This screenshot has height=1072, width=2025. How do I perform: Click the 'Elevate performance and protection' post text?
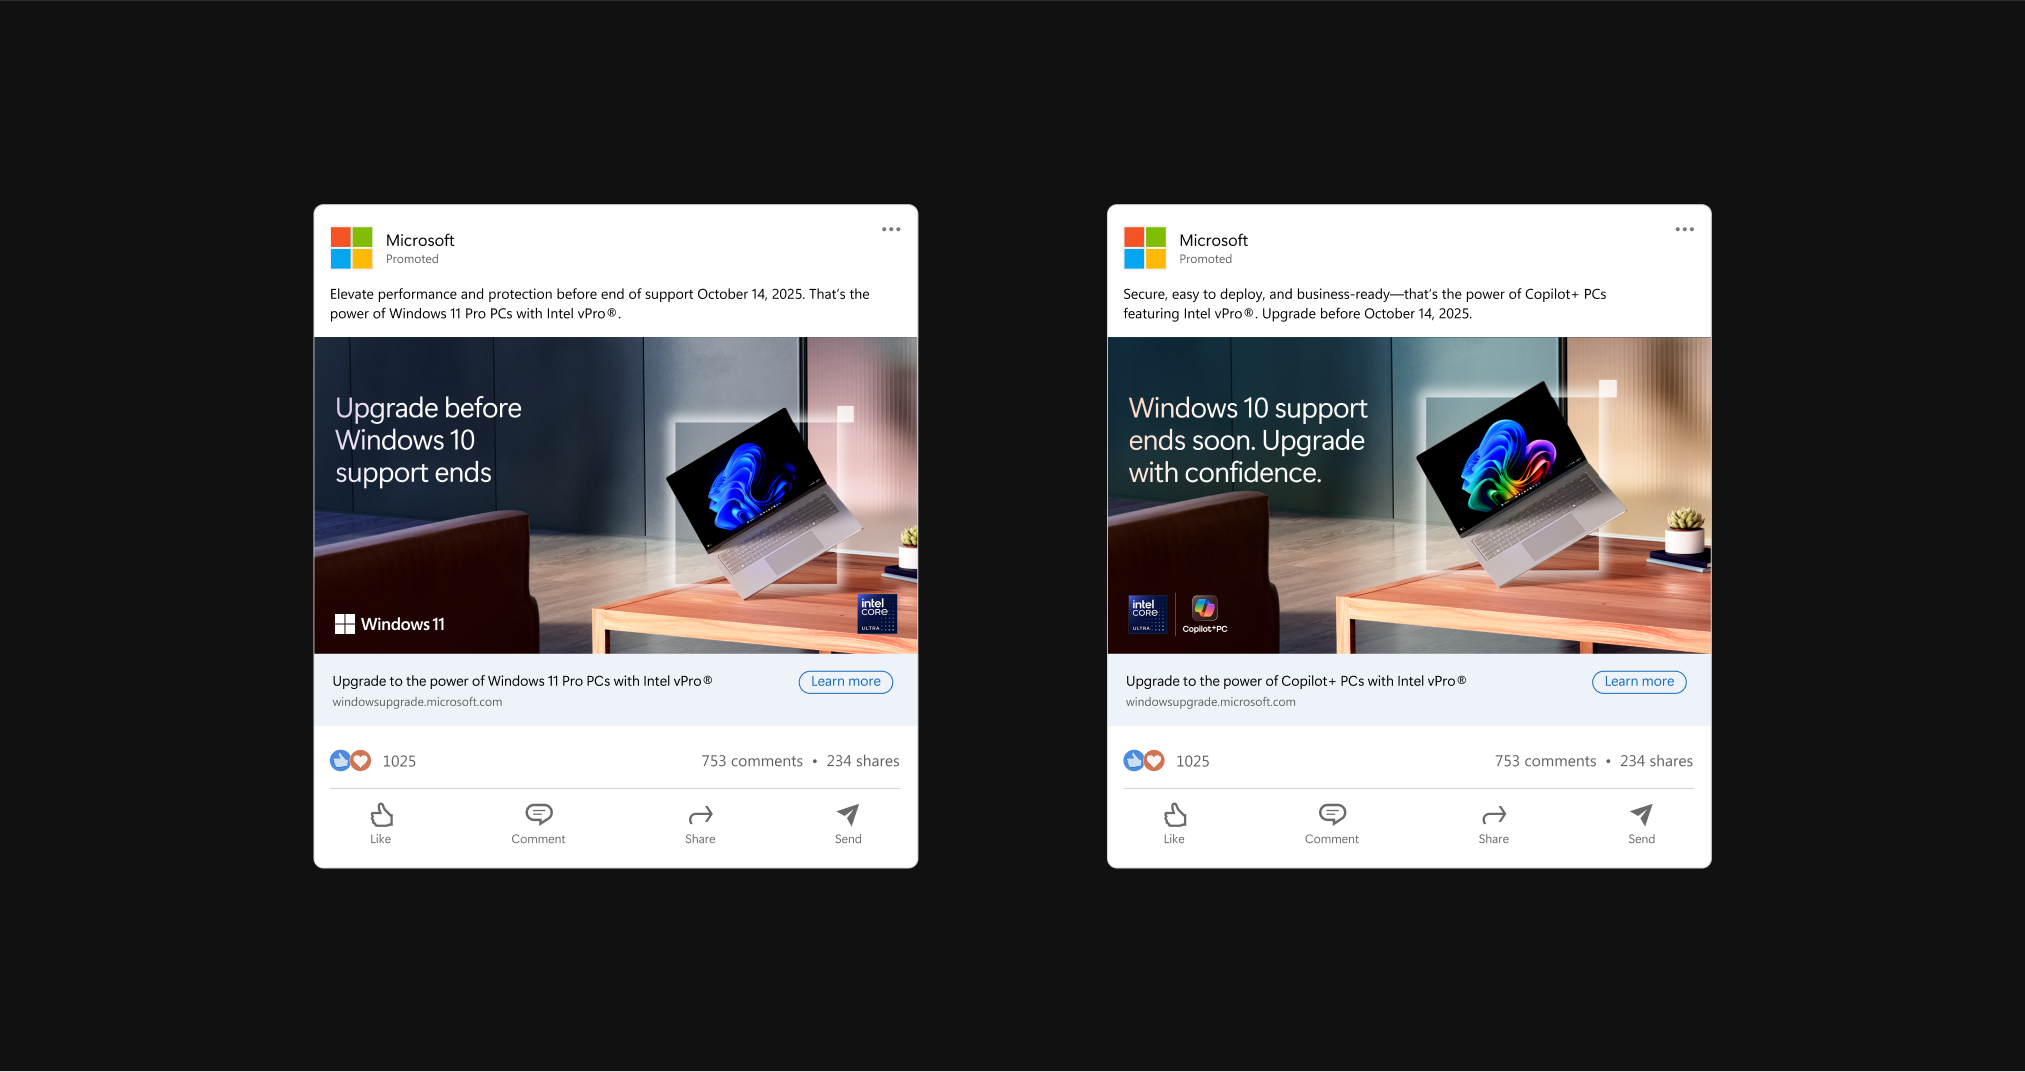pyautogui.click(x=600, y=304)
